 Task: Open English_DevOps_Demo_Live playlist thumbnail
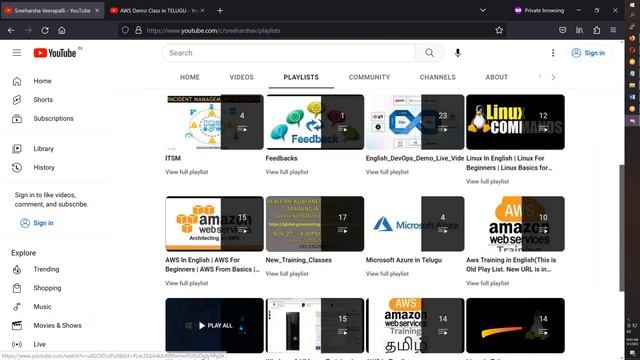[415, 122]
